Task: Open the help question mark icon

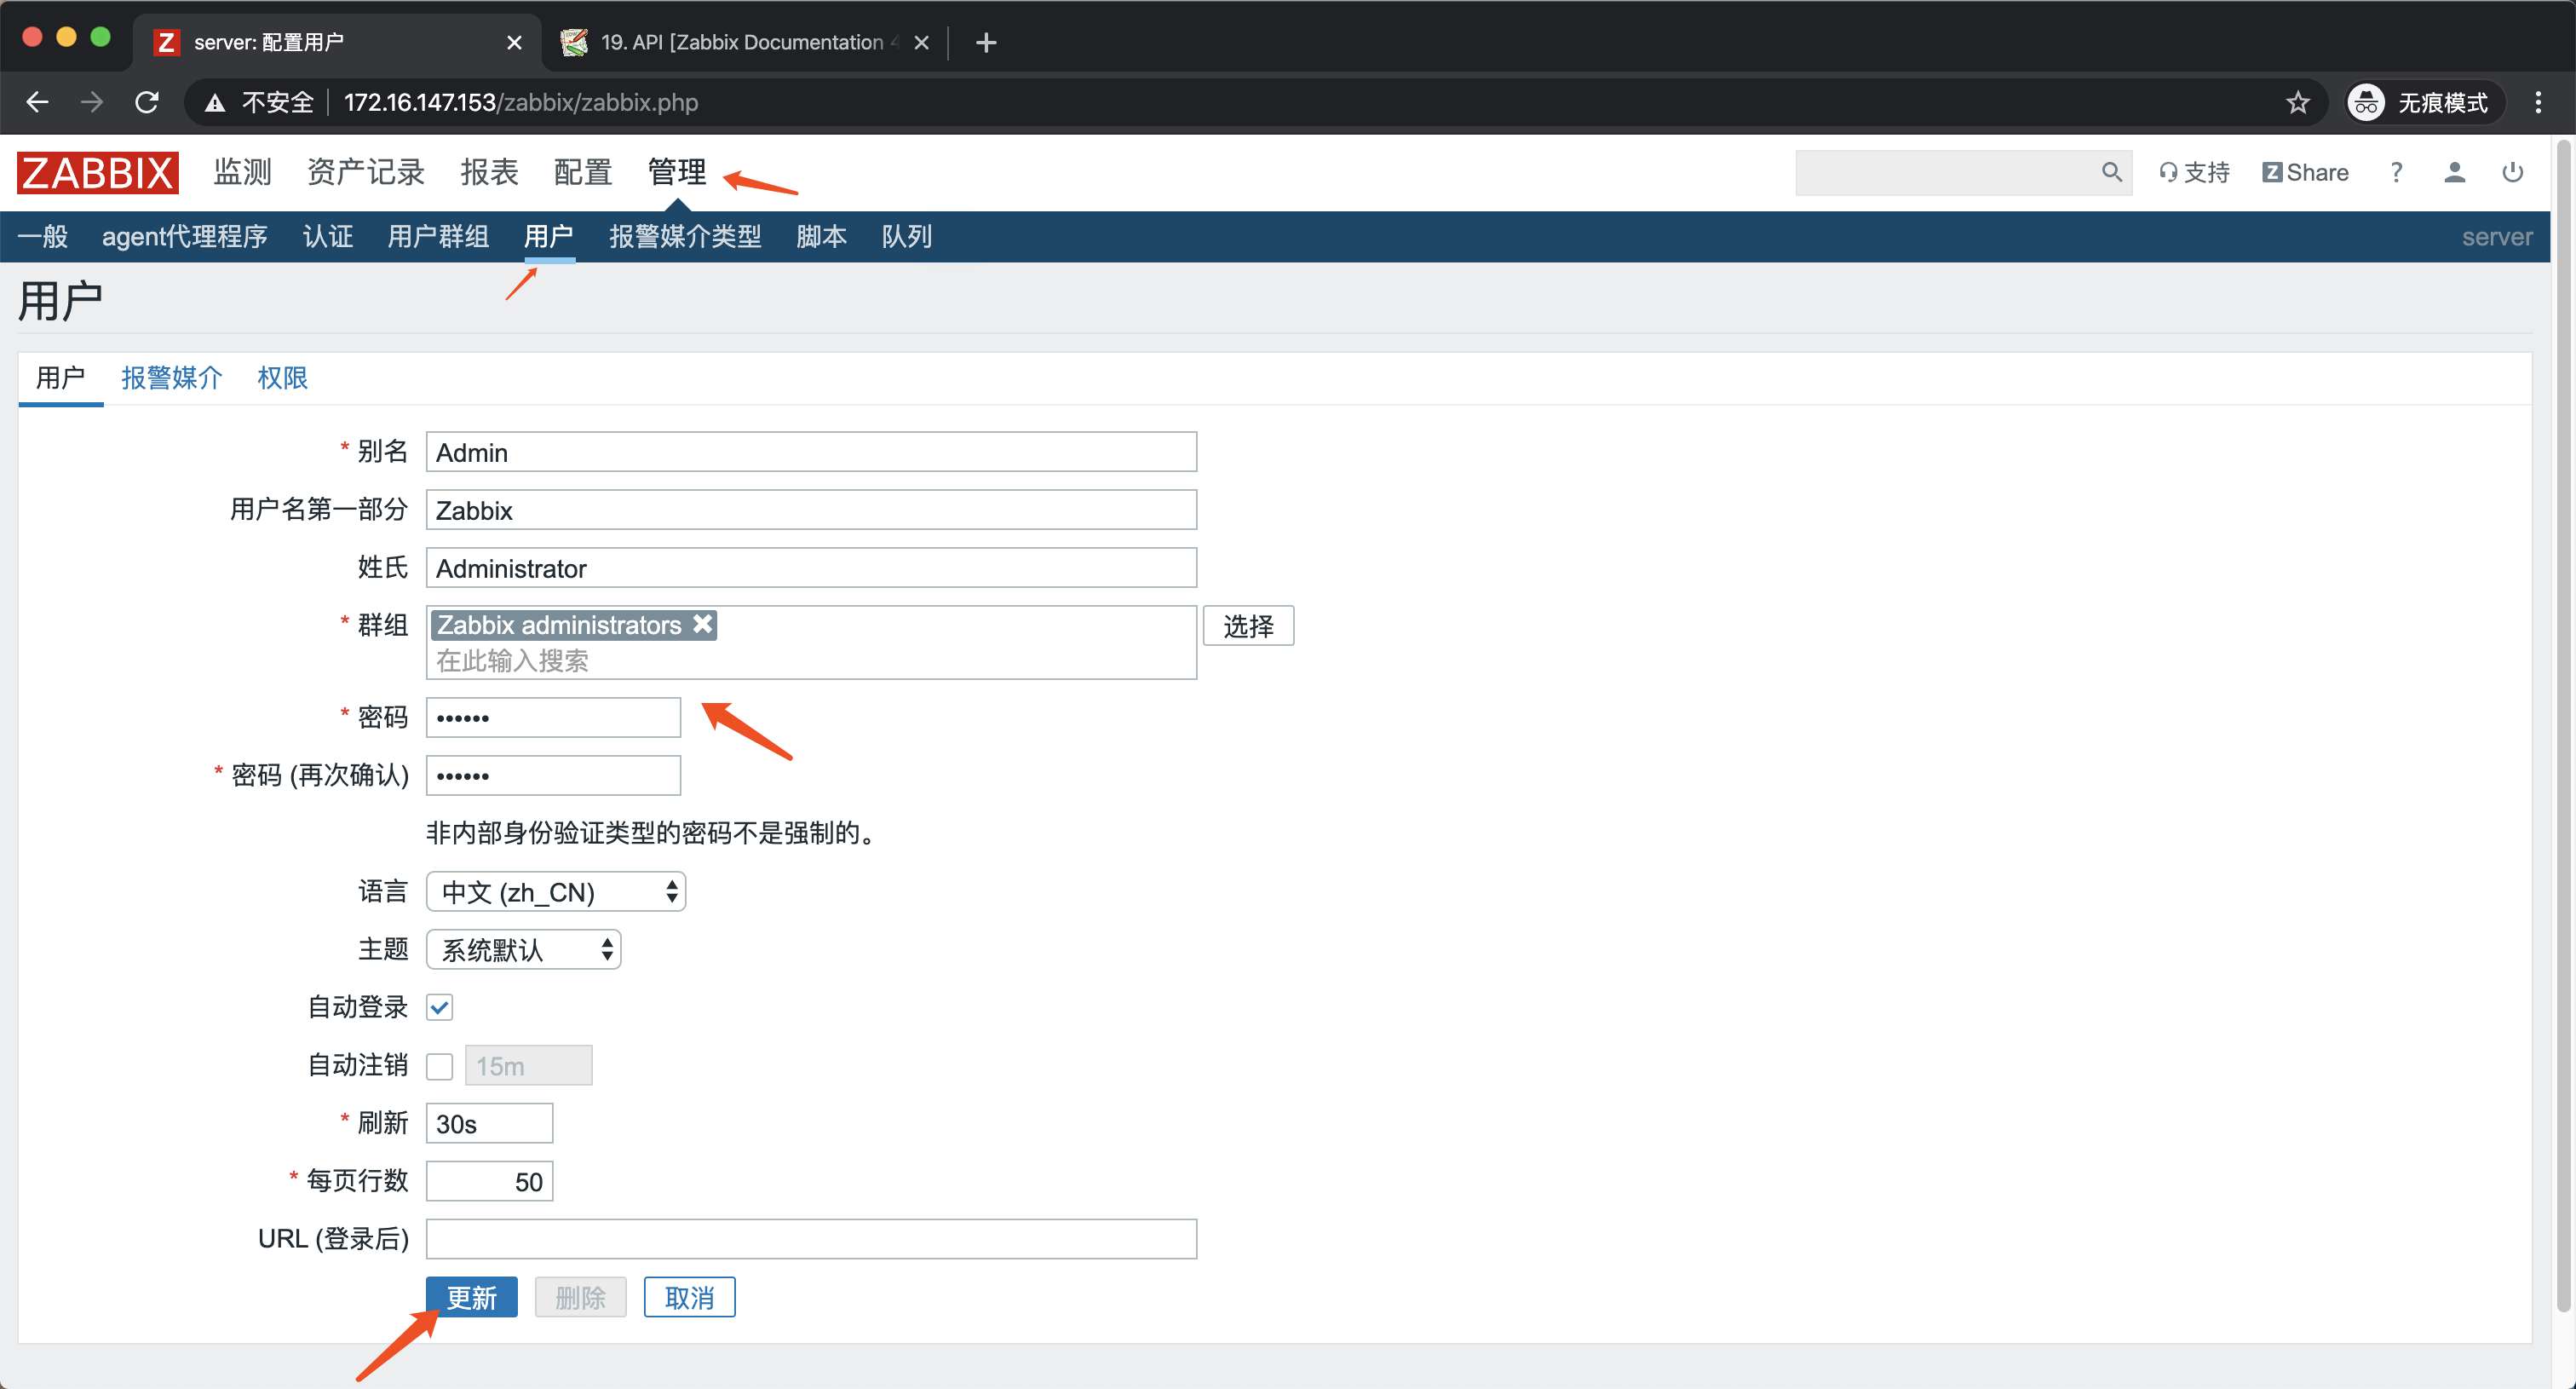Action: click(2396, 172)
